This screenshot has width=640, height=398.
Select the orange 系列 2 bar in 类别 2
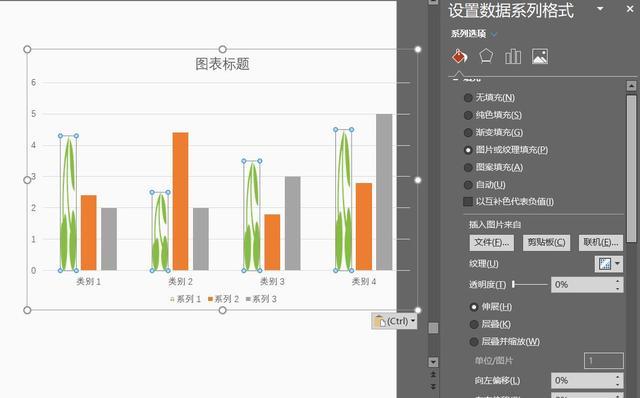[180, 201]
